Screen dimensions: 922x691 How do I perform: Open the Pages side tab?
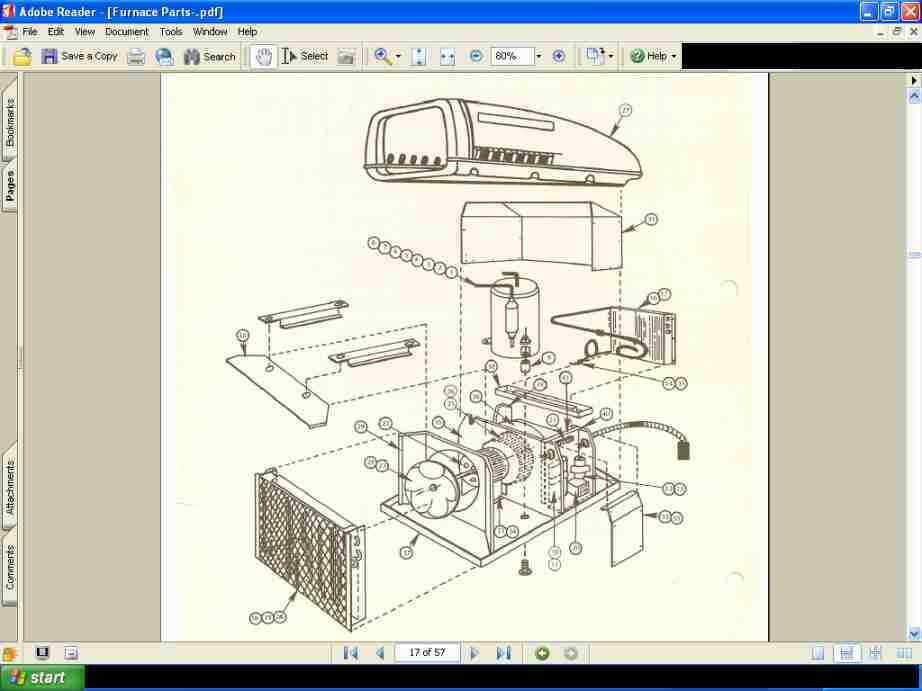(x=10, y=186)
